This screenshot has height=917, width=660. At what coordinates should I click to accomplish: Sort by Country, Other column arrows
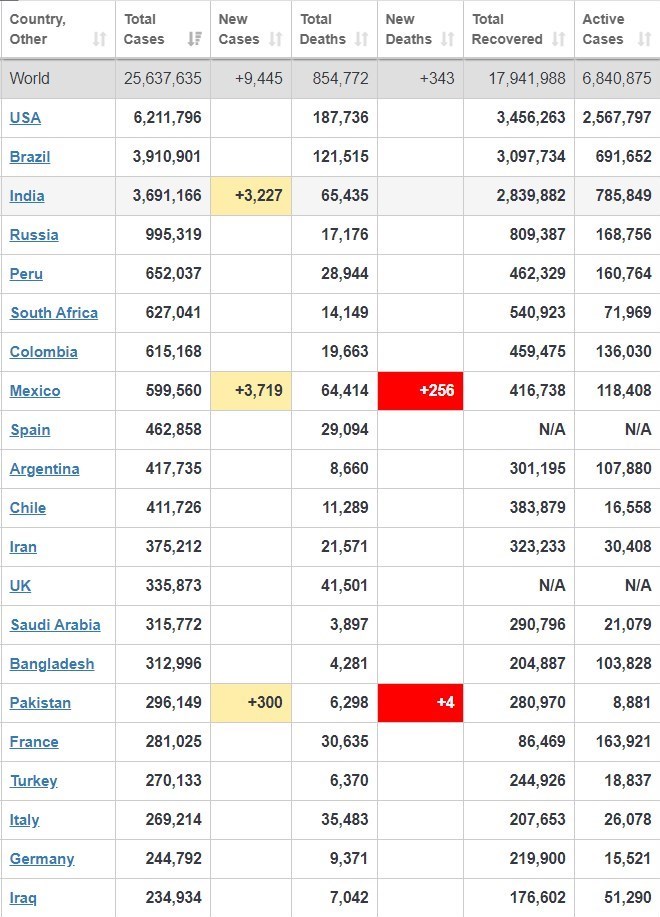[x=99, y=39]
